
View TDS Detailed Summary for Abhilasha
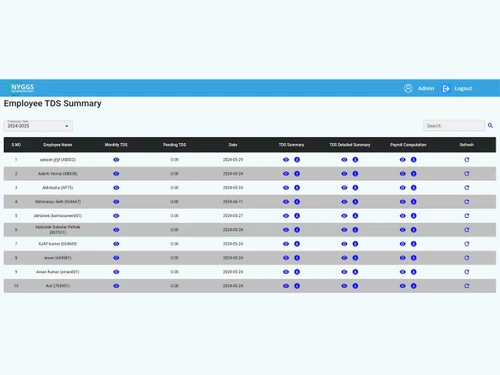click(344, 188)
